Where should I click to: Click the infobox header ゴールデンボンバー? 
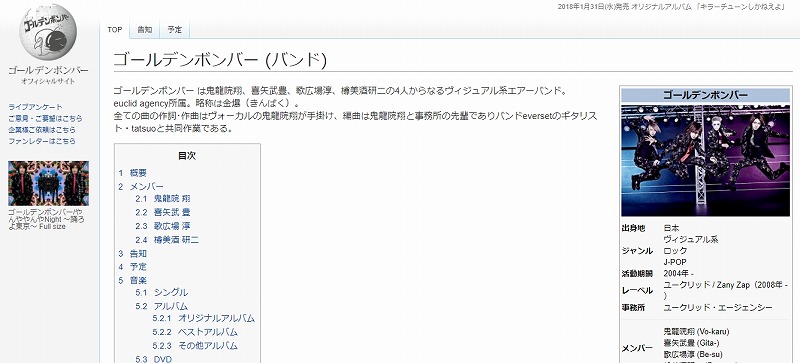click(x=706, y=95)
